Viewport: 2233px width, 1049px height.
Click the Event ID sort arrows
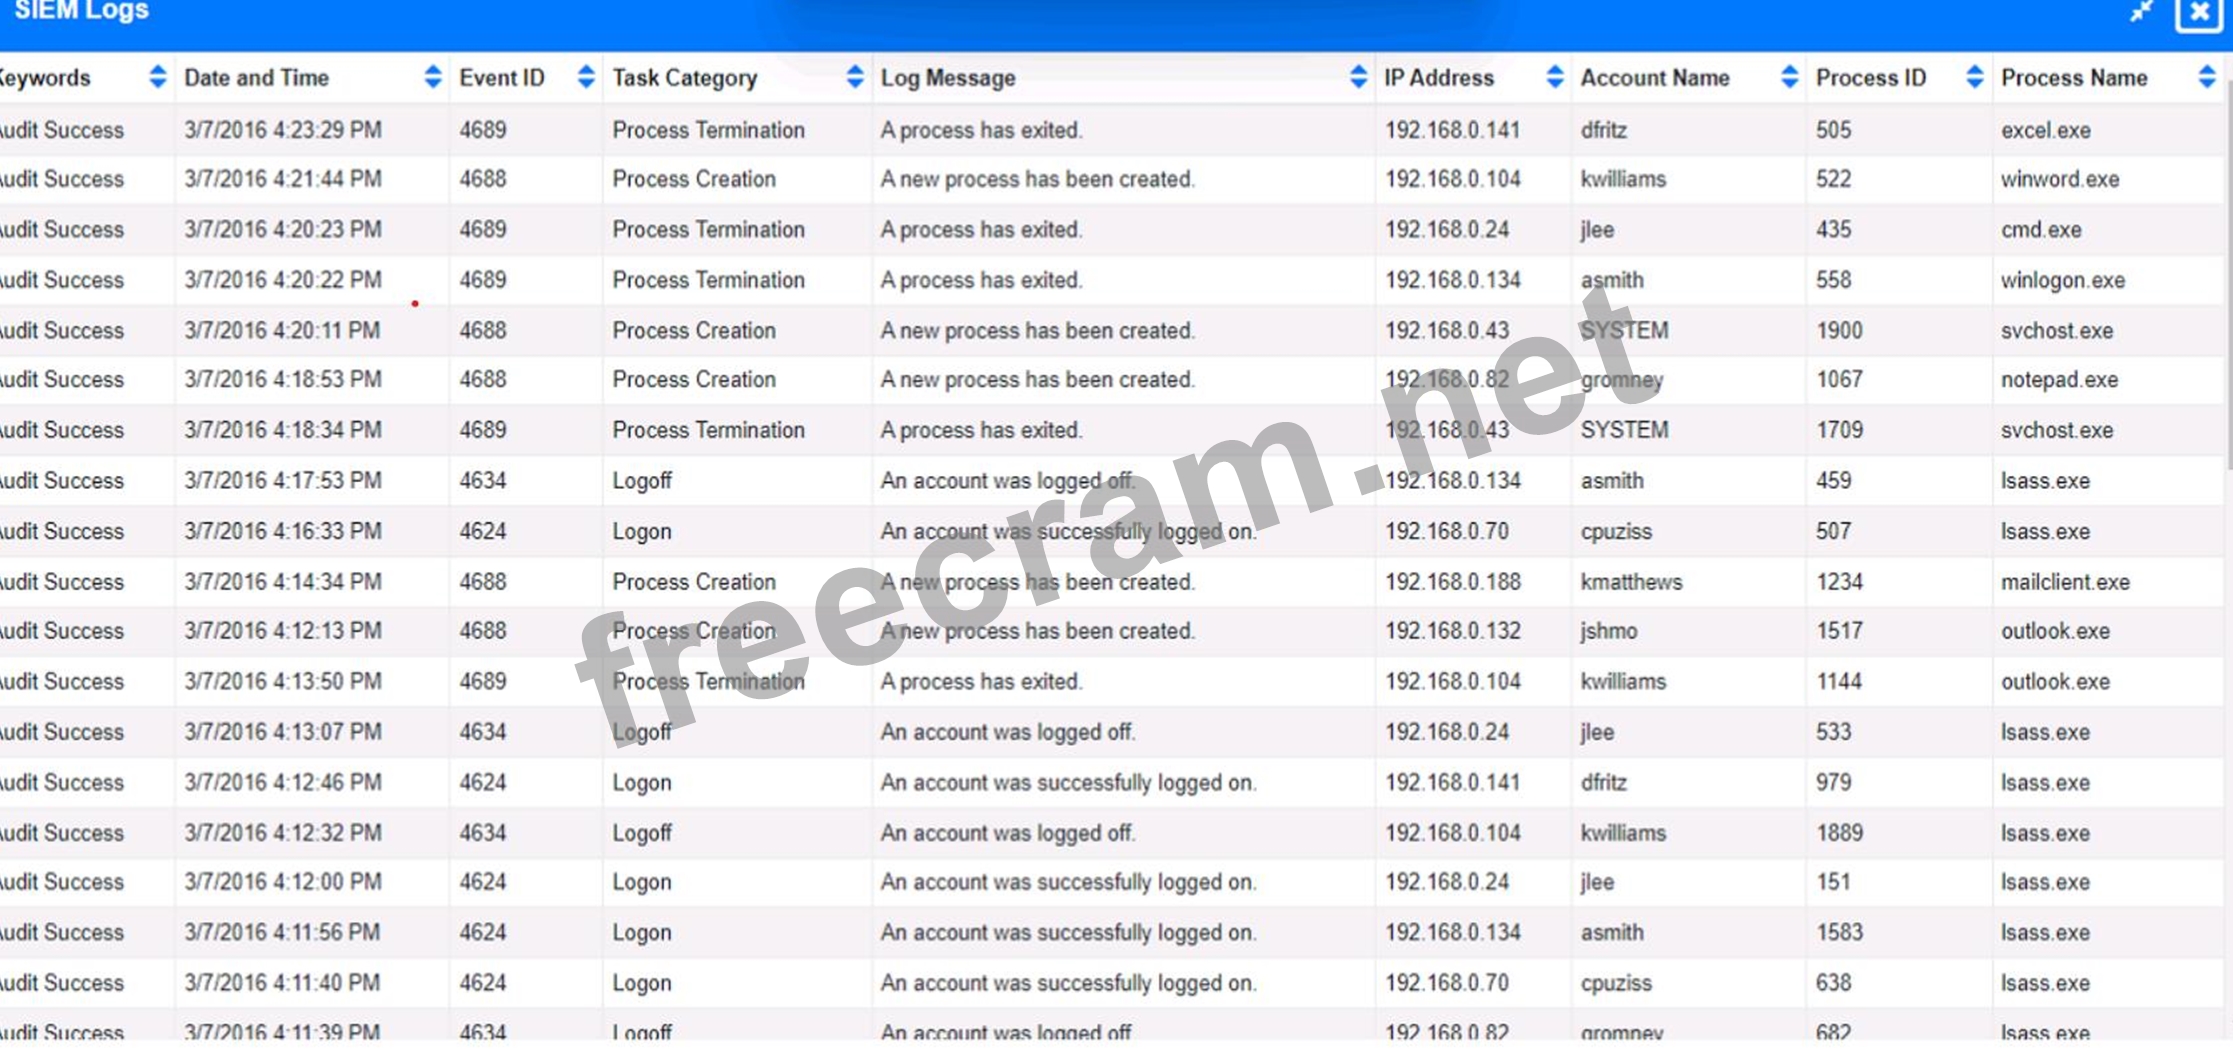[586, 77]
